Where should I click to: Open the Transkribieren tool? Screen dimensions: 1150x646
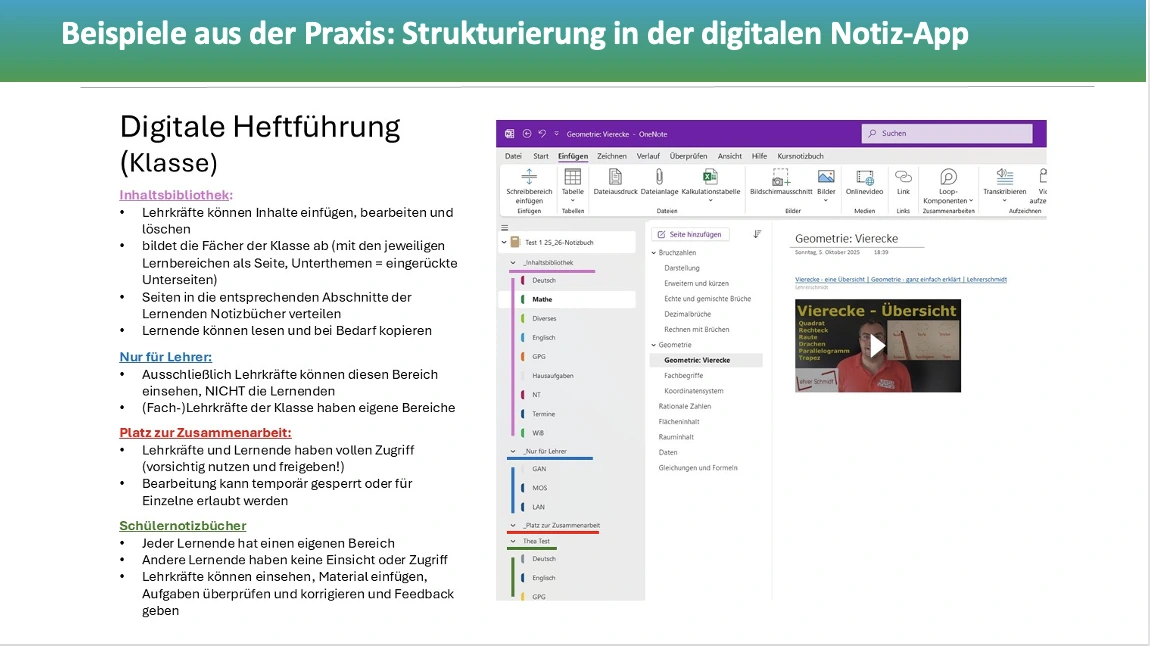[x=1004, y=177]
